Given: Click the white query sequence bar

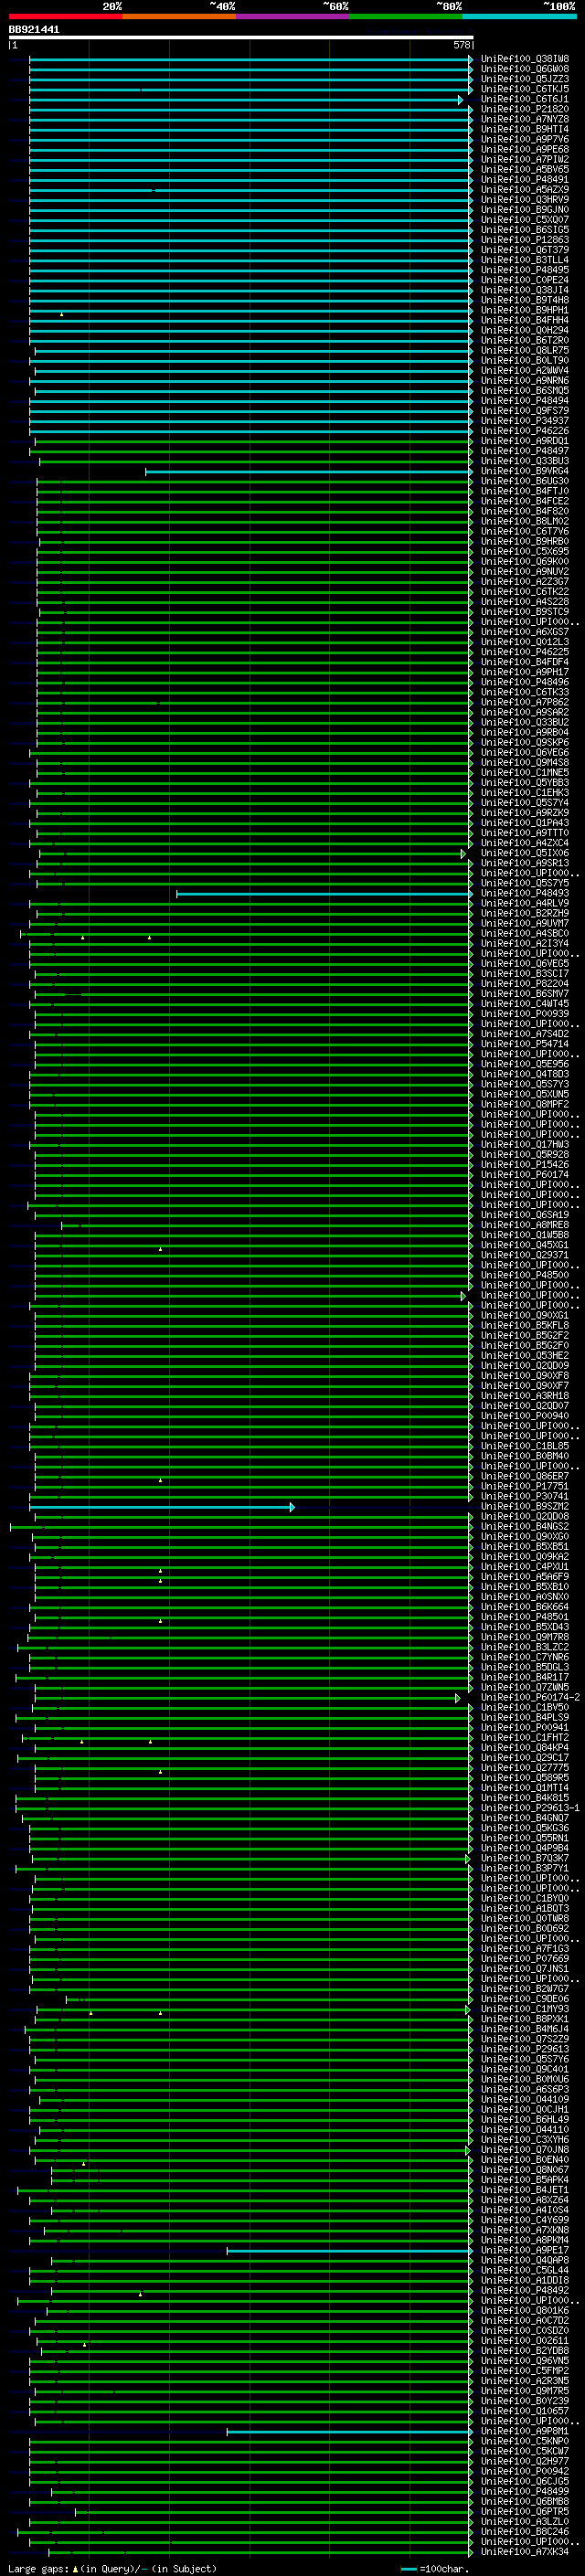Looking at the screenshot, I should coord(241,38).
